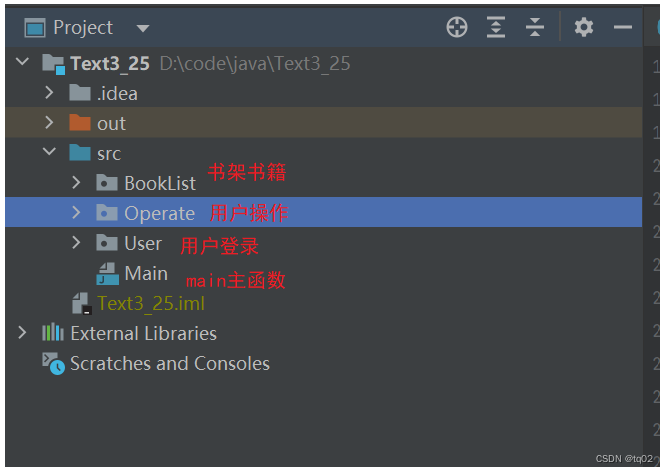Click the Collapse All toolbar icon
The height and width of the screenshot is (474, 669).
535,27
